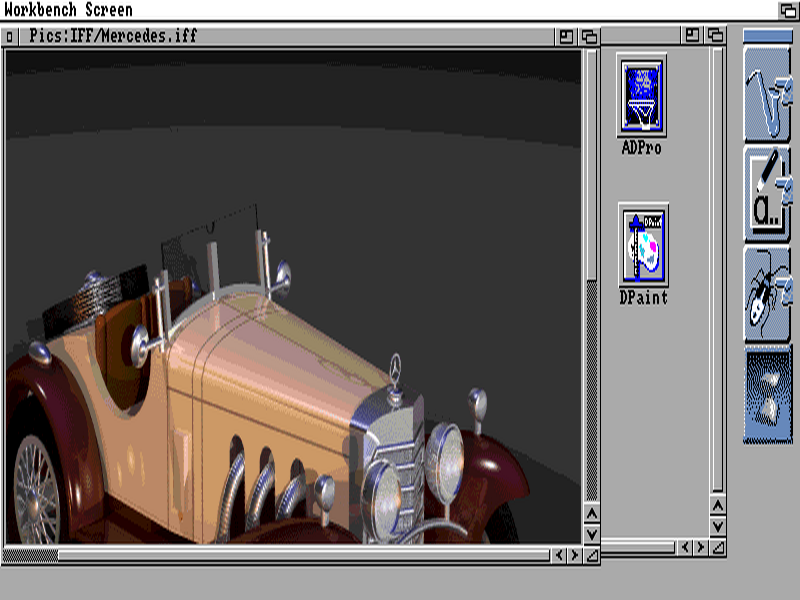800x600 pixels.
Task: Close the Mercedes.iff picture window
Action: pyautogui.click(x=10, y=36)
